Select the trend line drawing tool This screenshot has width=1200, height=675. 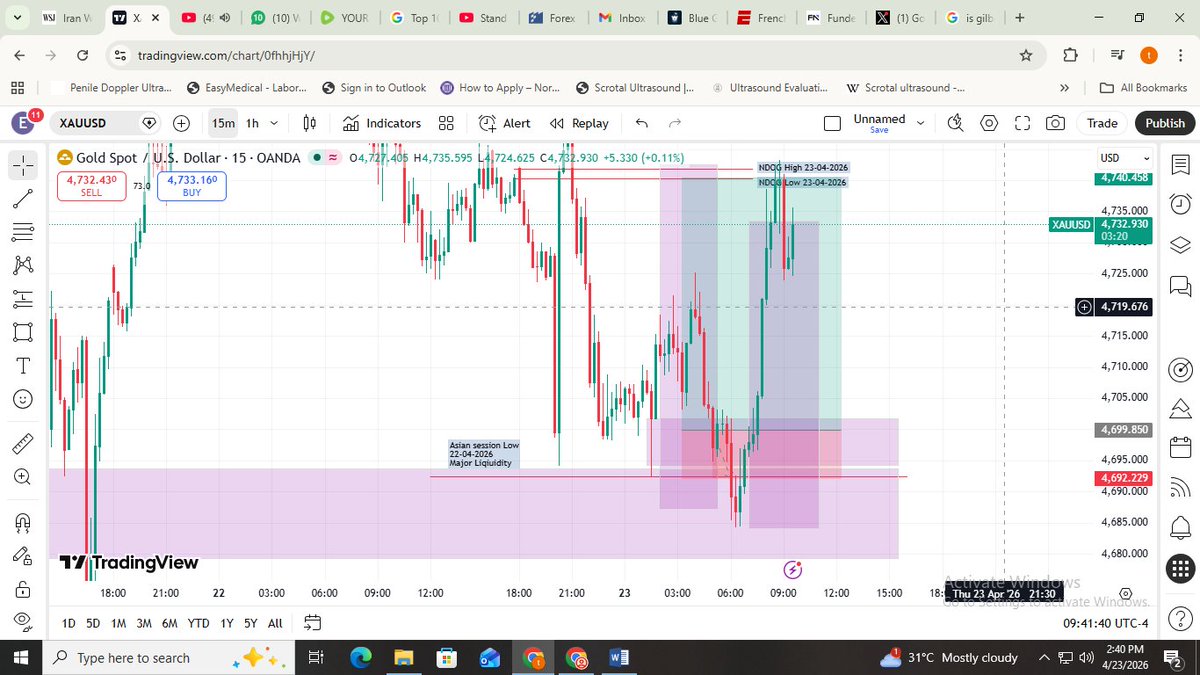(x=25, y=198)
